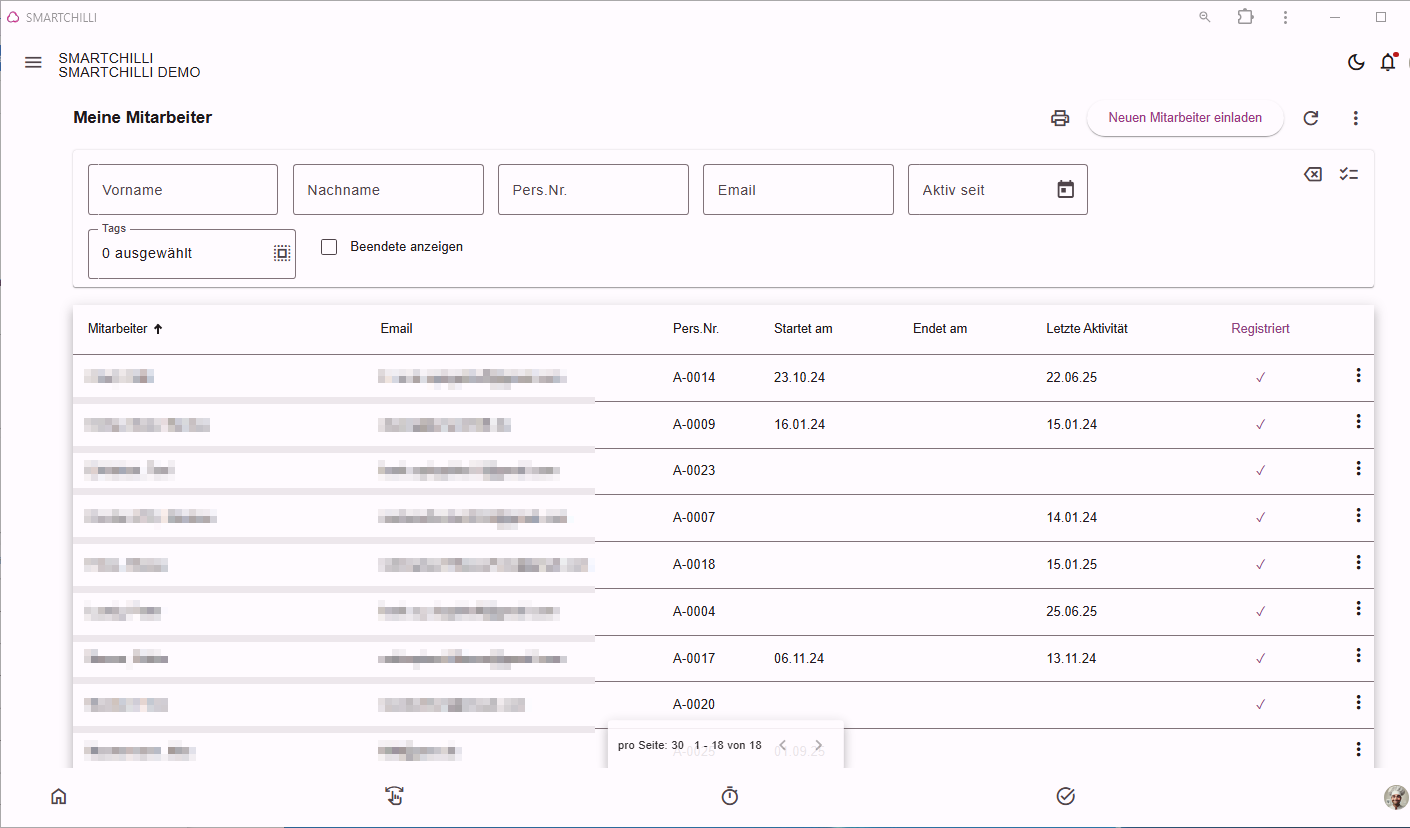Viewport: 1410px width, 828px height.
Task: Sort by Endet am column
Action: 940,329
